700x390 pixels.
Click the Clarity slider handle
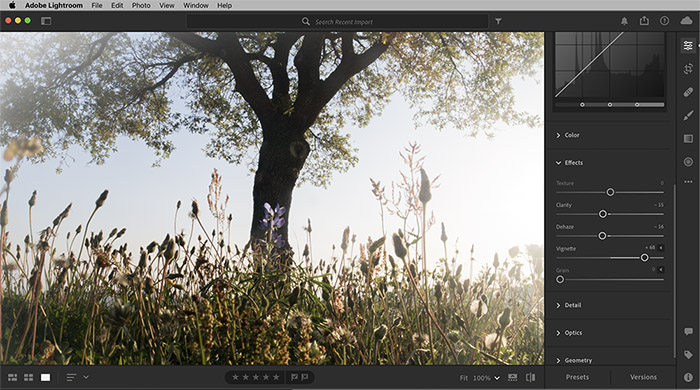coord(603,214)
